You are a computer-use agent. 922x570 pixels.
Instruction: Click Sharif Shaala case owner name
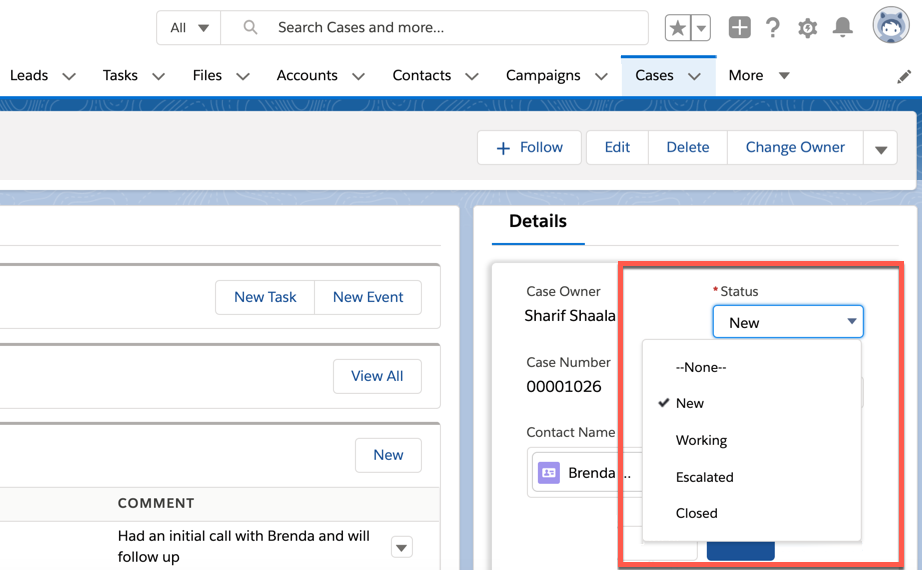pyautogui.click(x=569, y=316)
